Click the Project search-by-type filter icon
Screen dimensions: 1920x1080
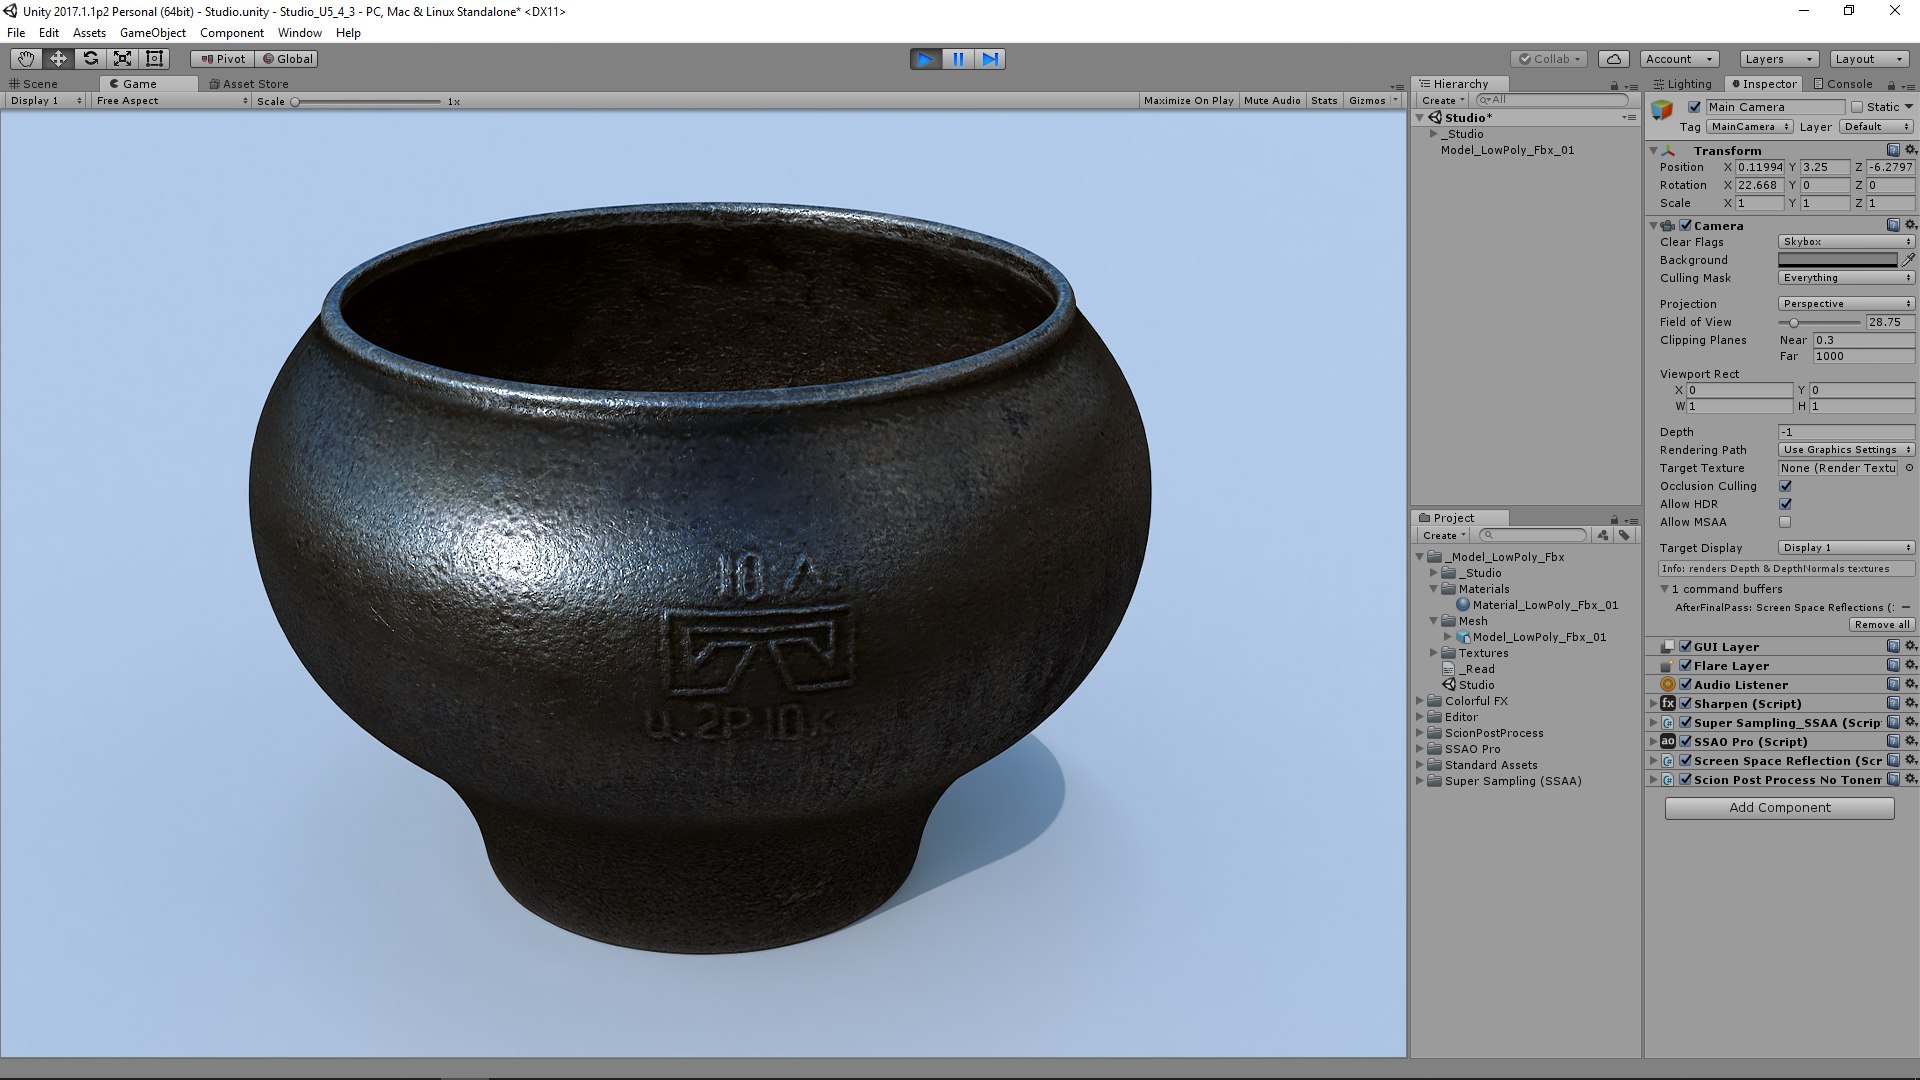(1603, 535)
